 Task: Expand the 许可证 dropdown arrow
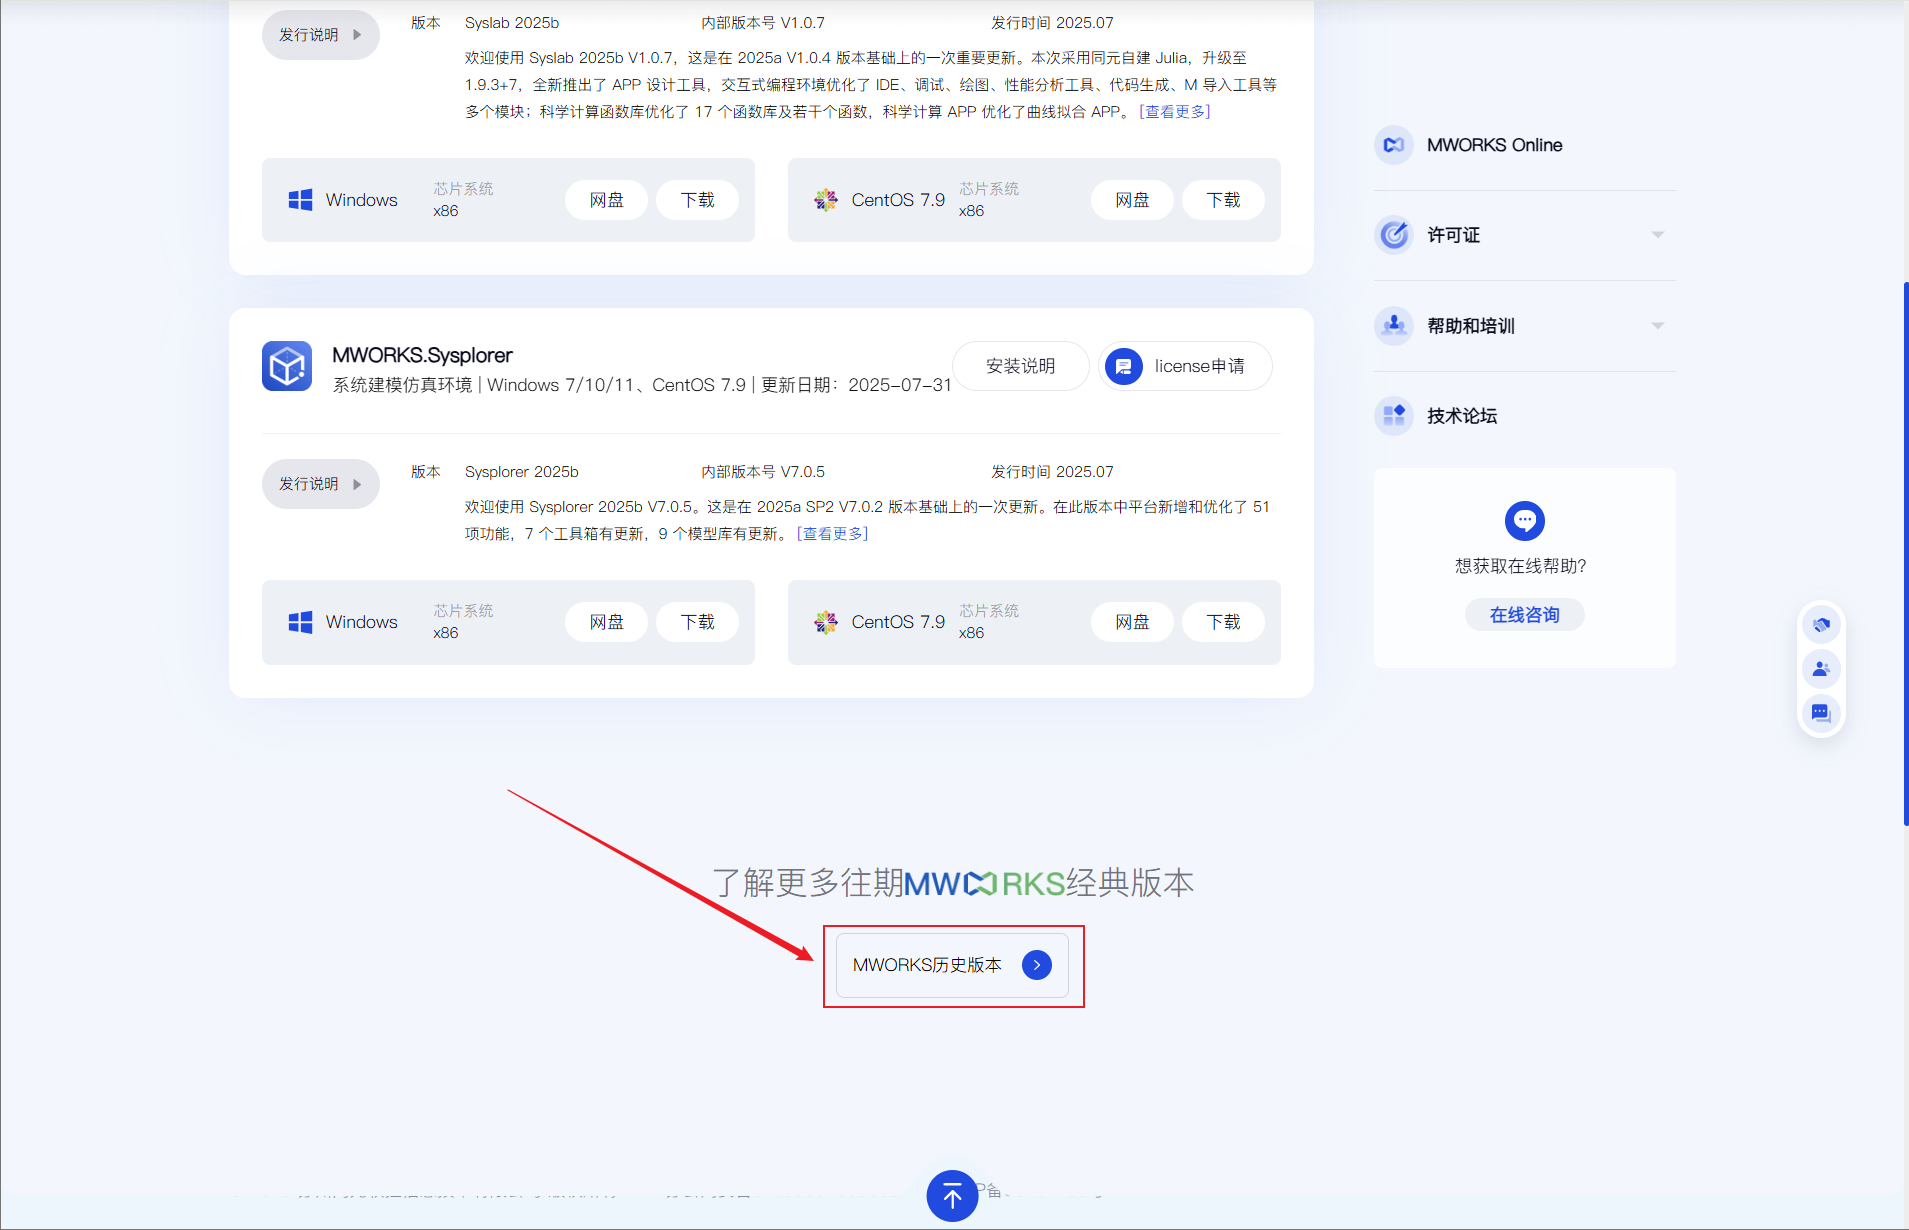click(x=1658, y=235)
